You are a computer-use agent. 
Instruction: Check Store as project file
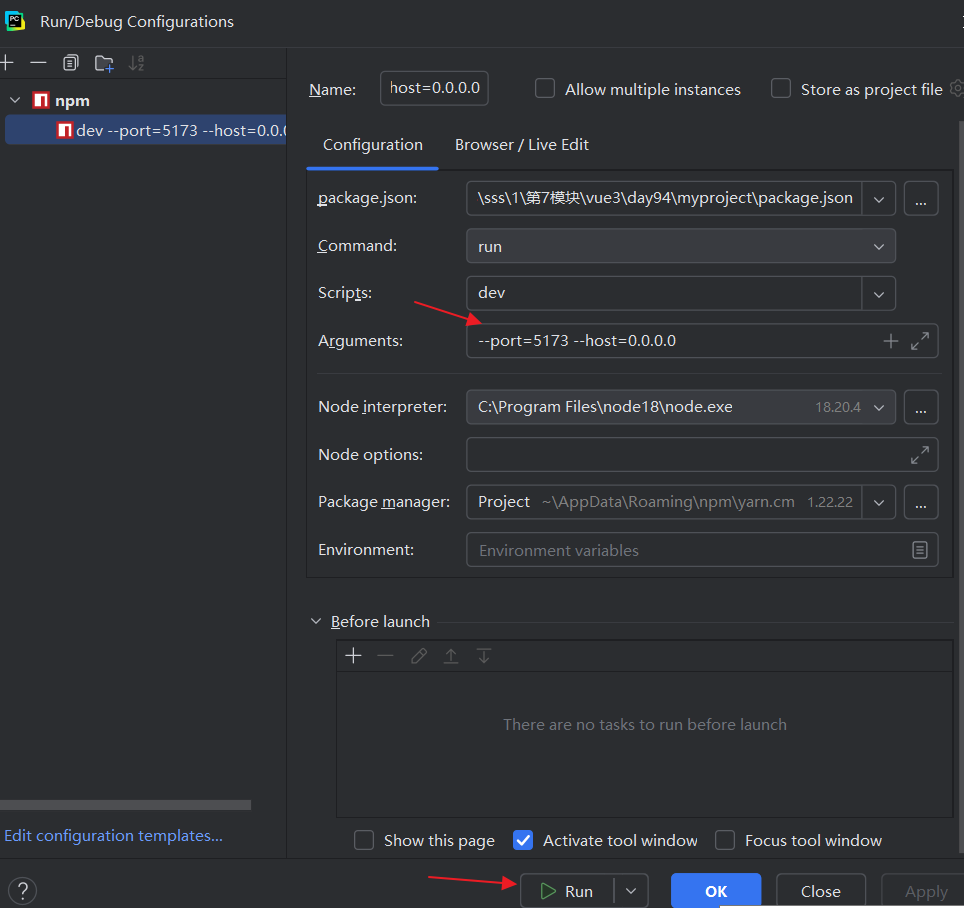781,89
